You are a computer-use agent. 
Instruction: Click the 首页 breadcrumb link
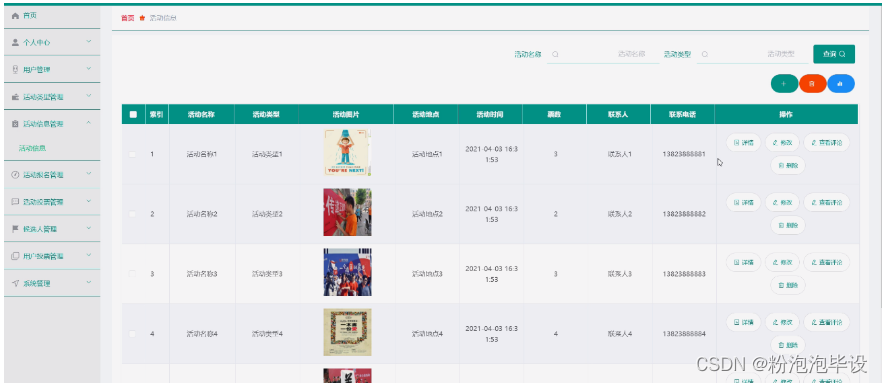point(128,18)
